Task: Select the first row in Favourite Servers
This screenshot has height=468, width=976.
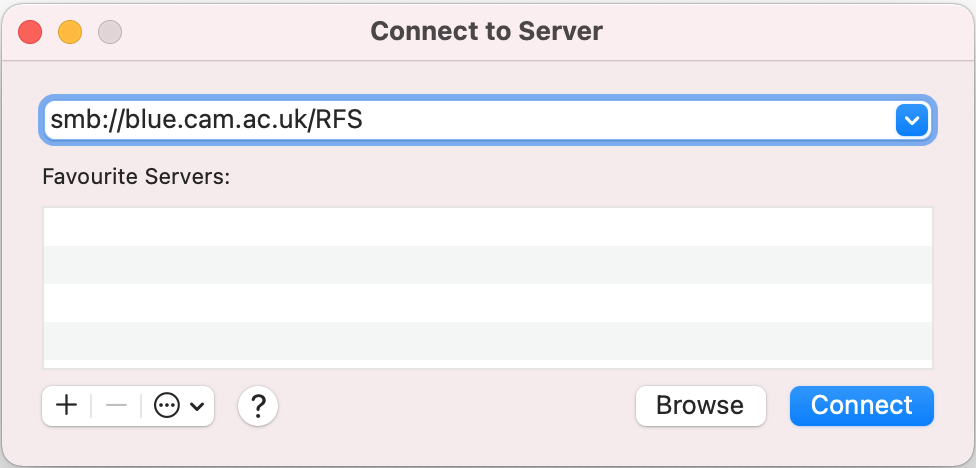Action: (488, 227)
